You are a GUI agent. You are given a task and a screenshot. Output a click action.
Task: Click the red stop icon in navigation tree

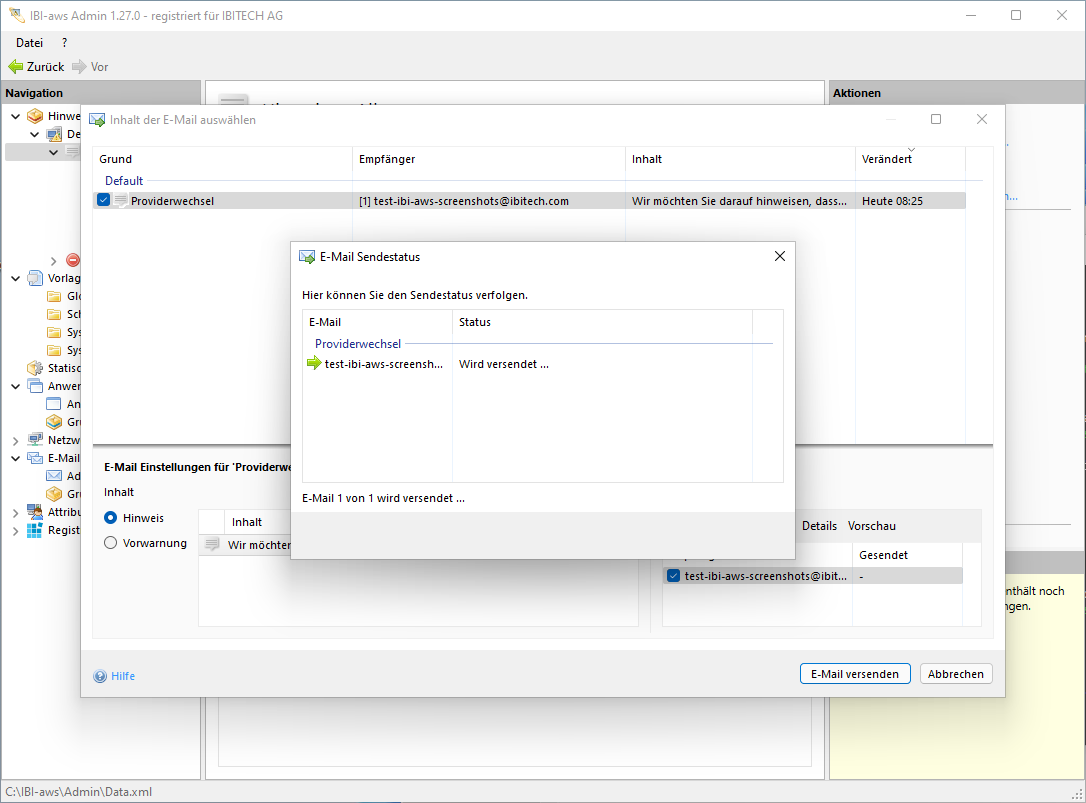[x=73, y=260]
